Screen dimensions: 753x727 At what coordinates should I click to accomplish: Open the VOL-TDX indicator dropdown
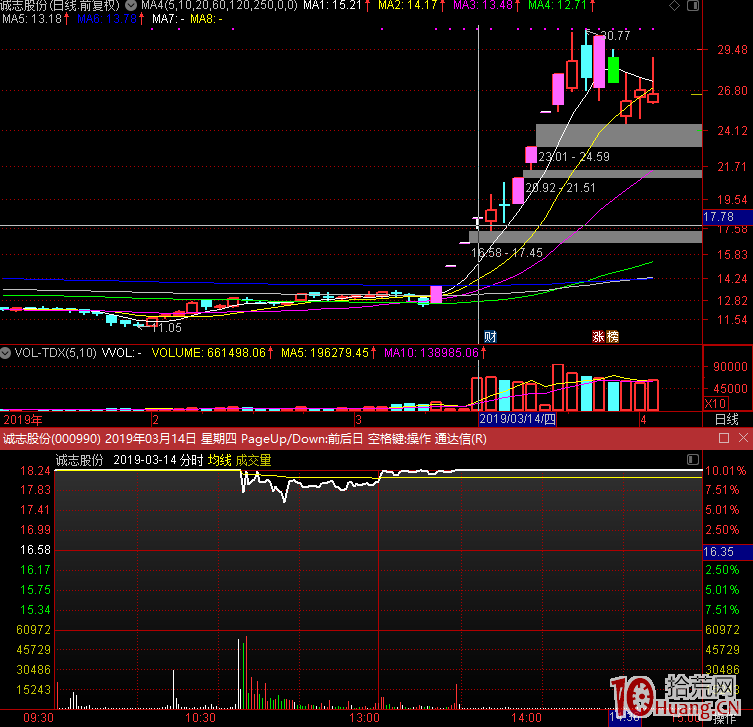(5, 353)
